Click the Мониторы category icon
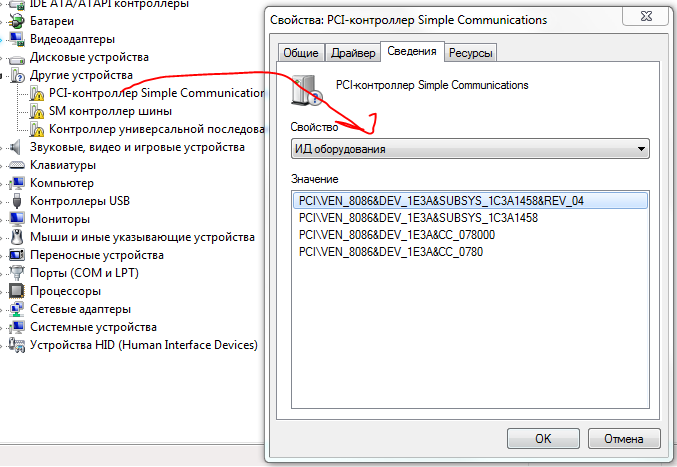 point(17,219)
